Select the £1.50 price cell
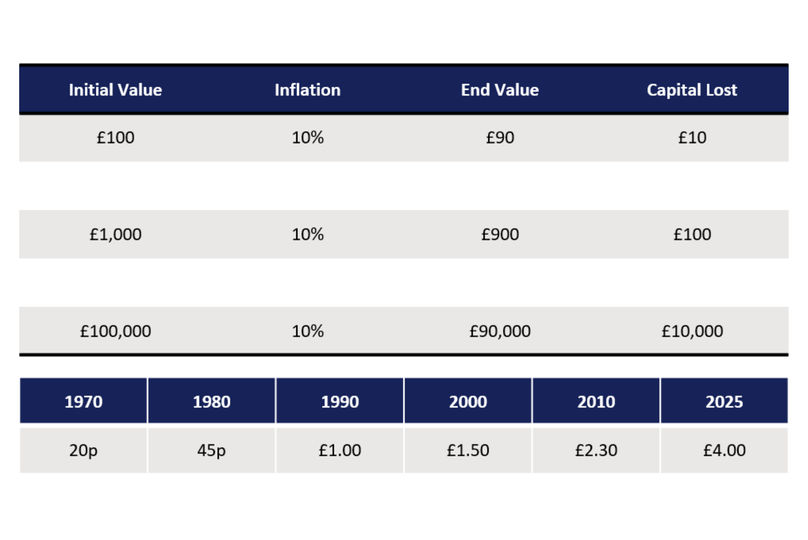This screenshot has height=540, width=808. 467,451
